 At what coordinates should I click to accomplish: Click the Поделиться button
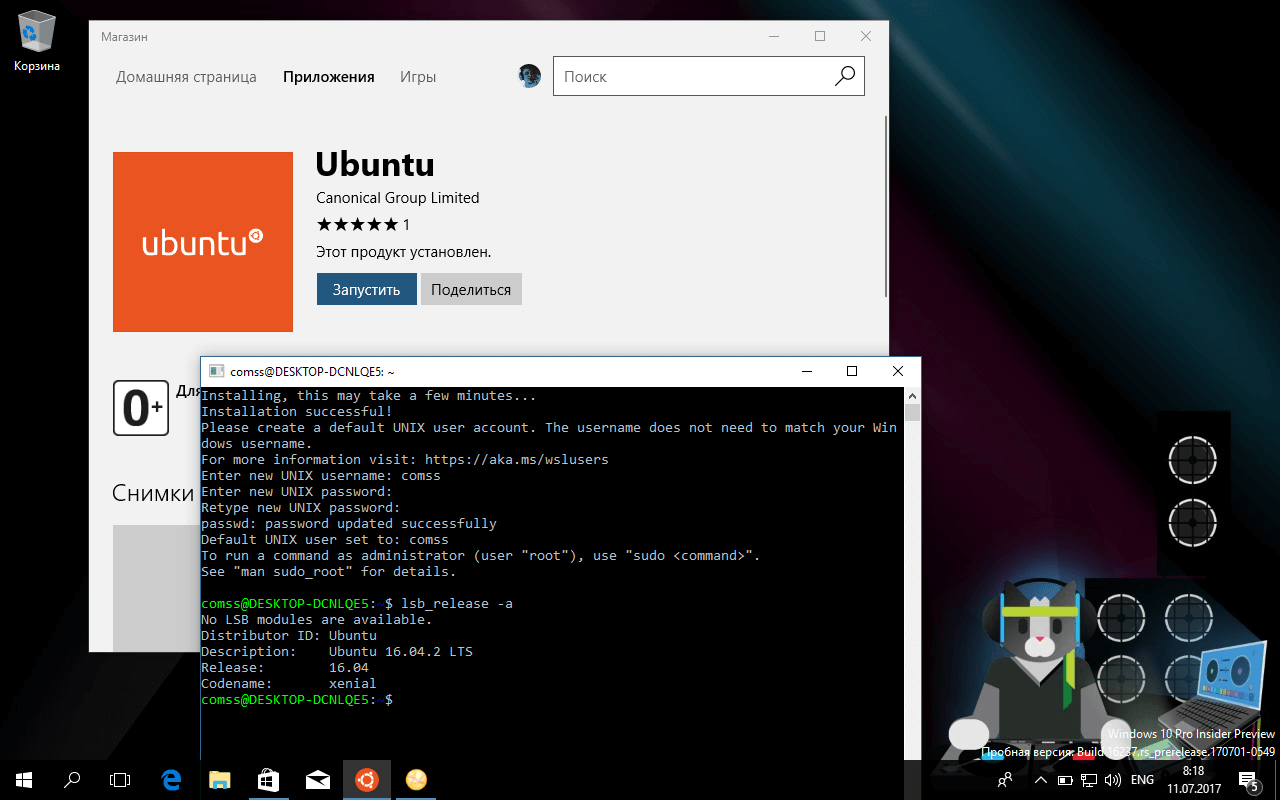click(471, 288)
